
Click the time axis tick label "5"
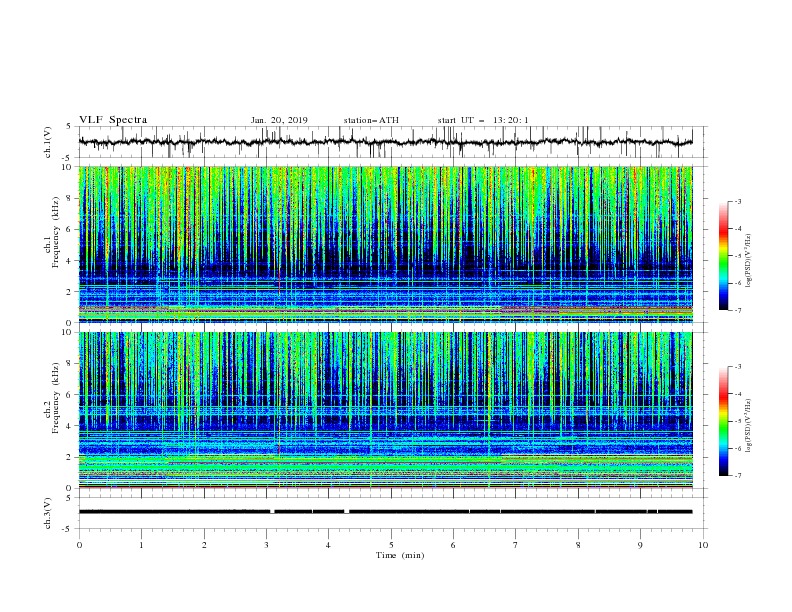391,545
